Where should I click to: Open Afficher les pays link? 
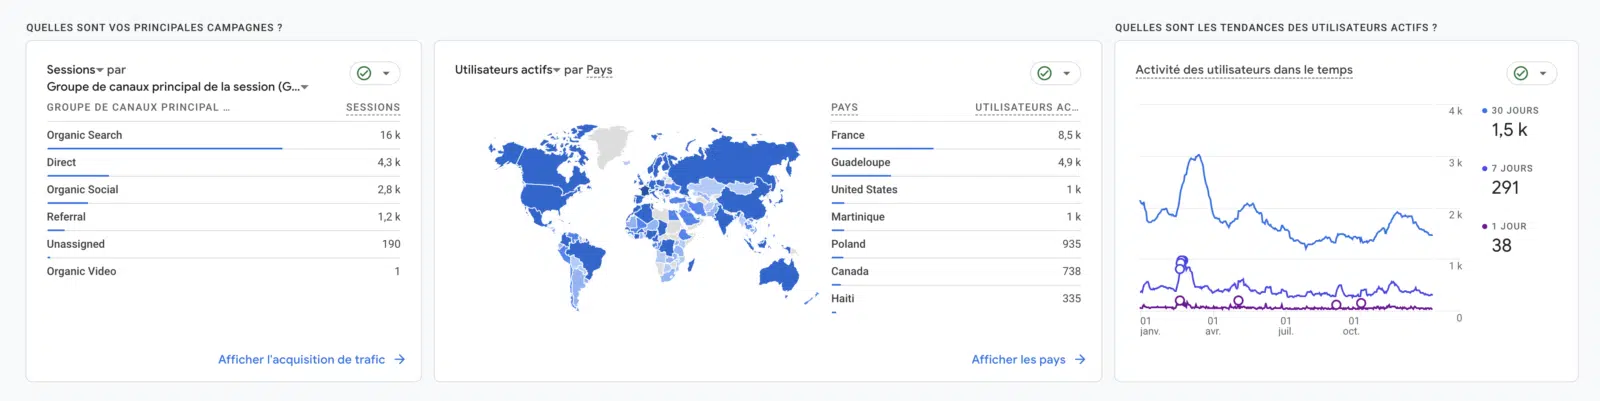click(x=1018, y=360)
